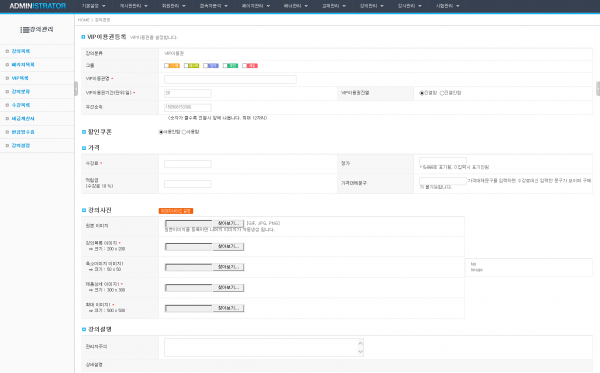The height and width of the screenshot is (373, 600).
Task: Open the 시험관리 top menu
Action: pos(447,6)
